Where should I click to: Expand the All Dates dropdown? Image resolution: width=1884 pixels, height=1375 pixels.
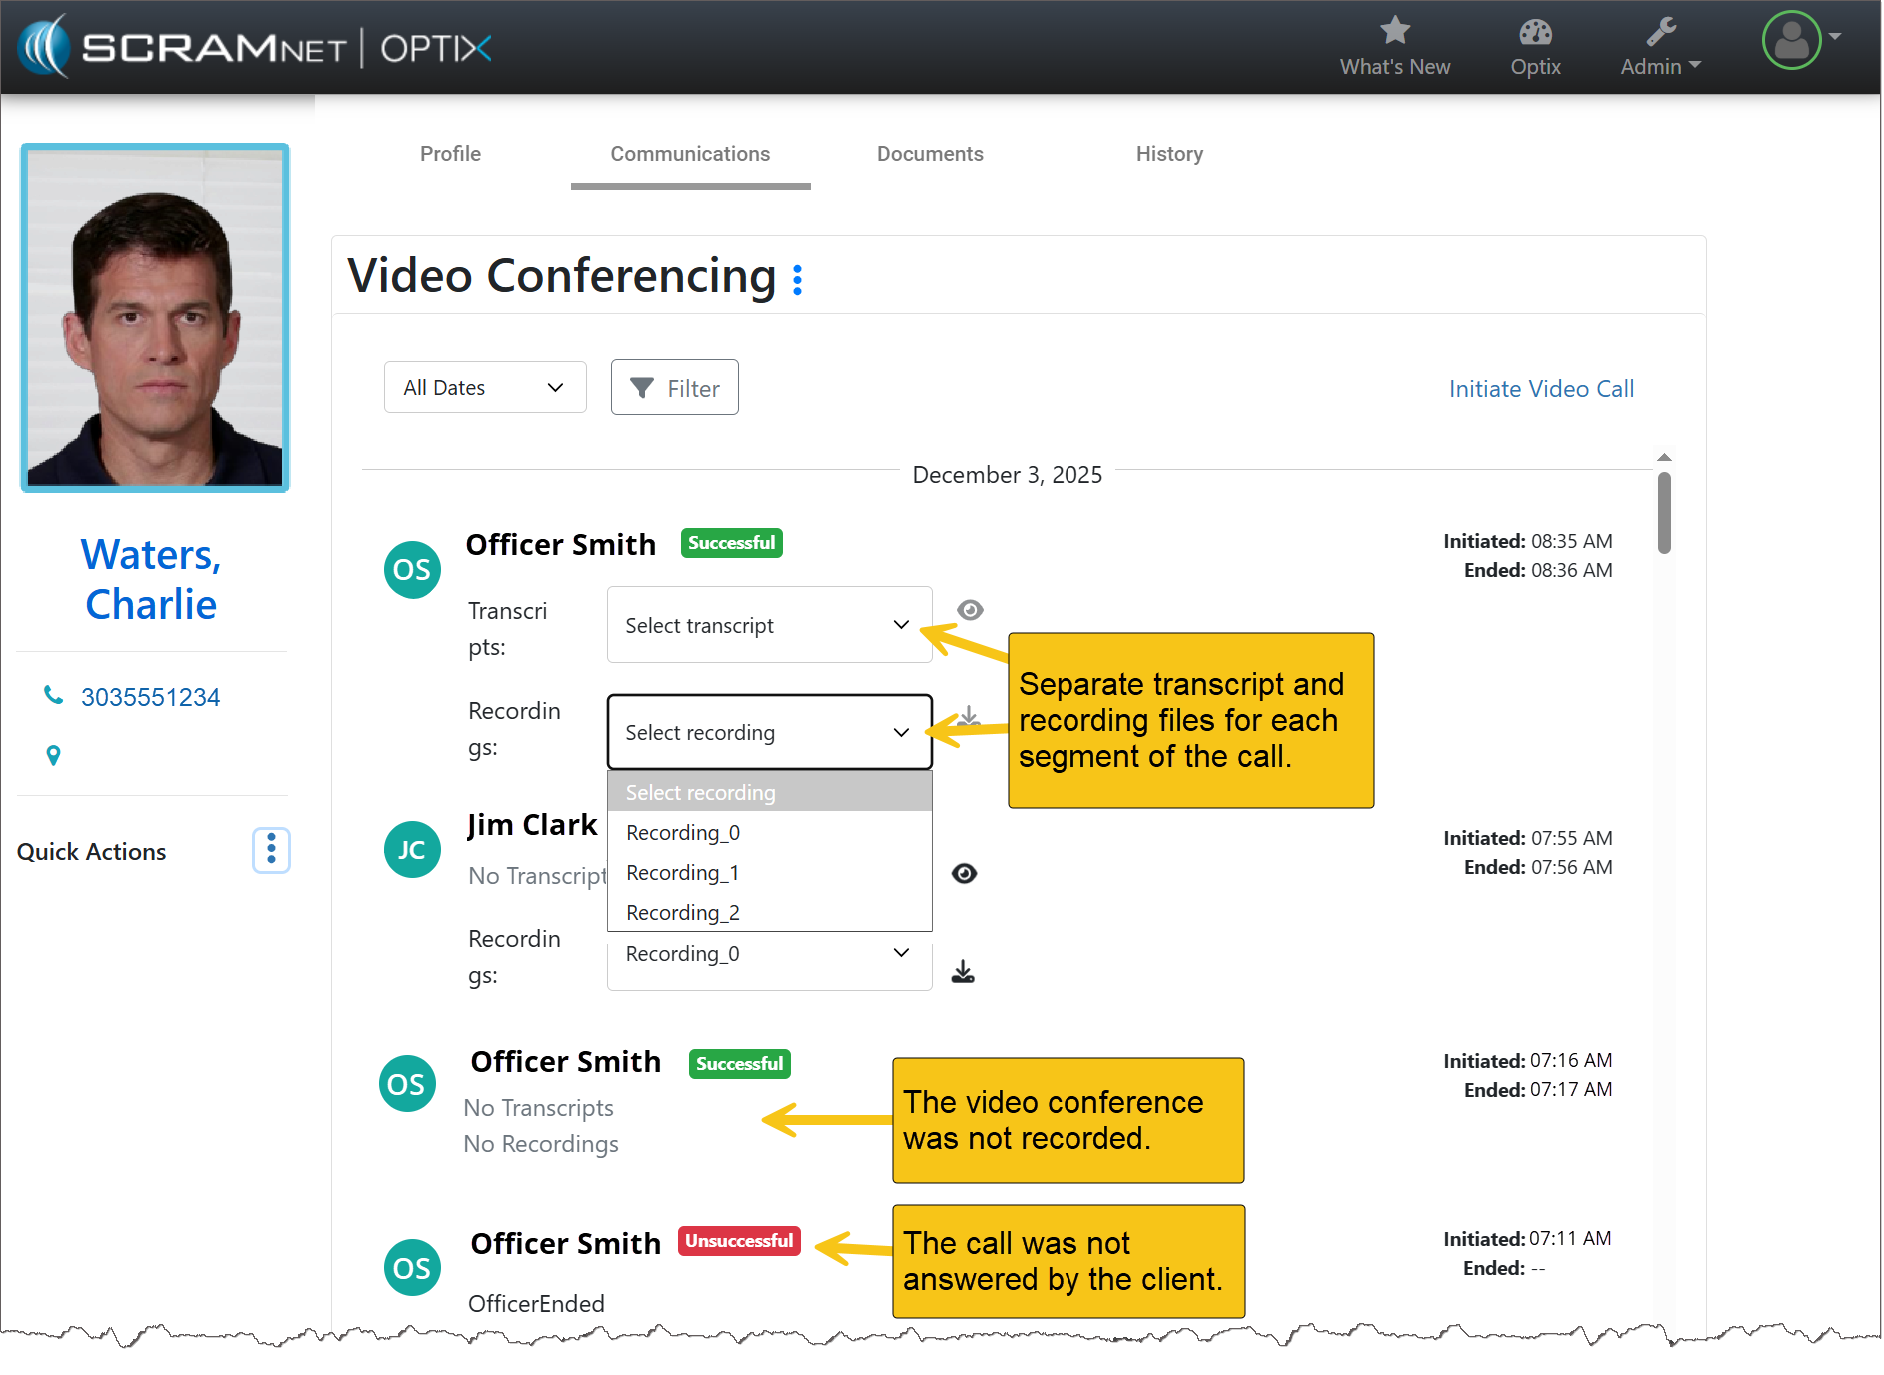point(485,388)
